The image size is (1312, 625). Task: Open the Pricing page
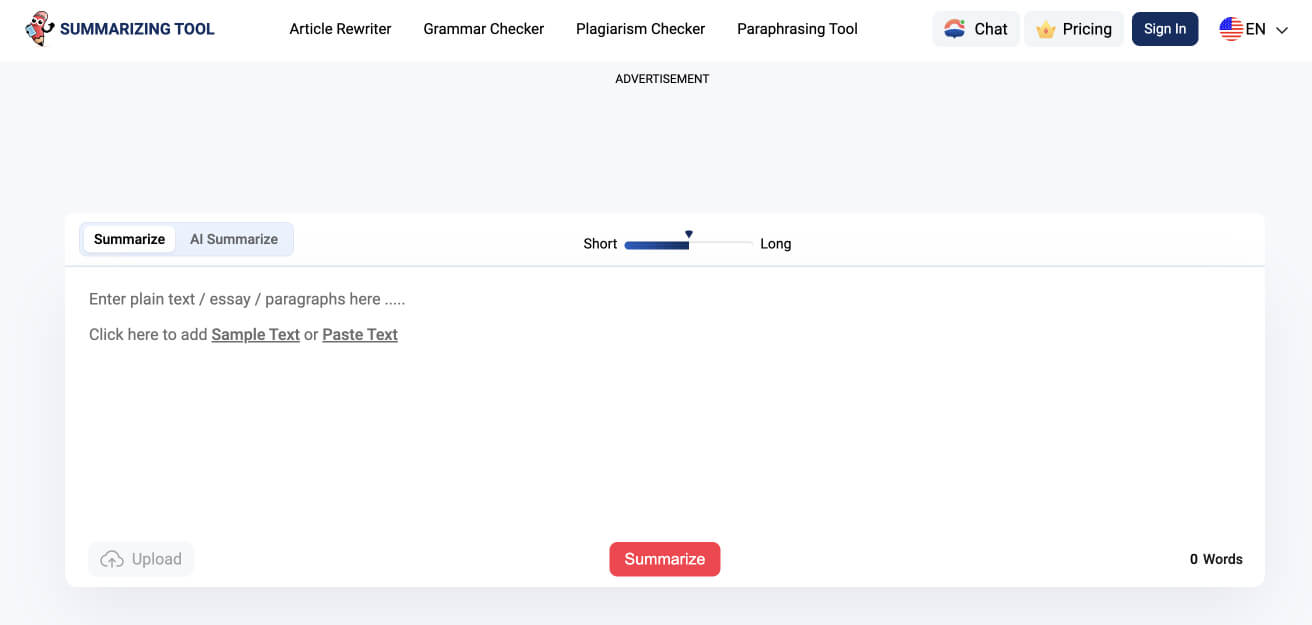tap(1085, 29)
